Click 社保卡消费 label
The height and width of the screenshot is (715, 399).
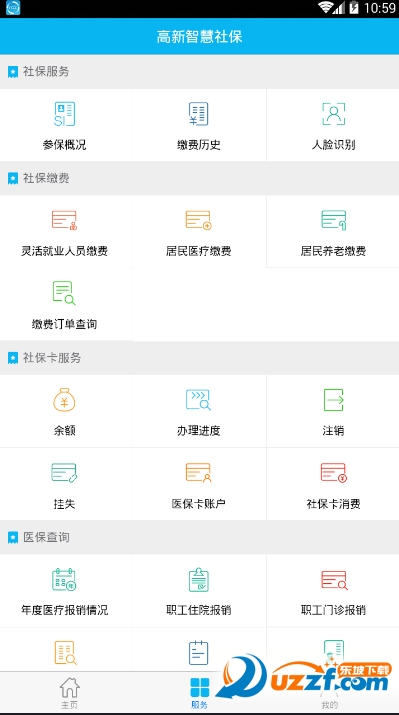333,504
